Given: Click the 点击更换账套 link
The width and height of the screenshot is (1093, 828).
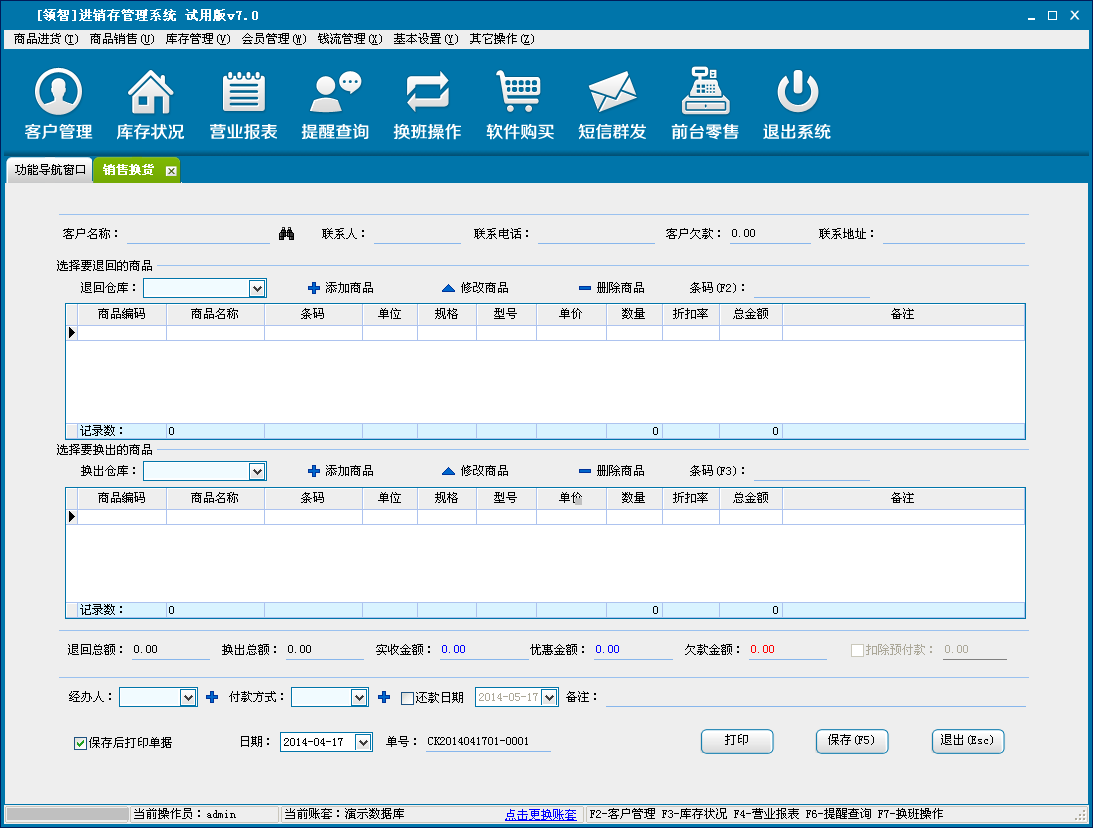Looking at the screenshot, I should (x=540, y=814).
